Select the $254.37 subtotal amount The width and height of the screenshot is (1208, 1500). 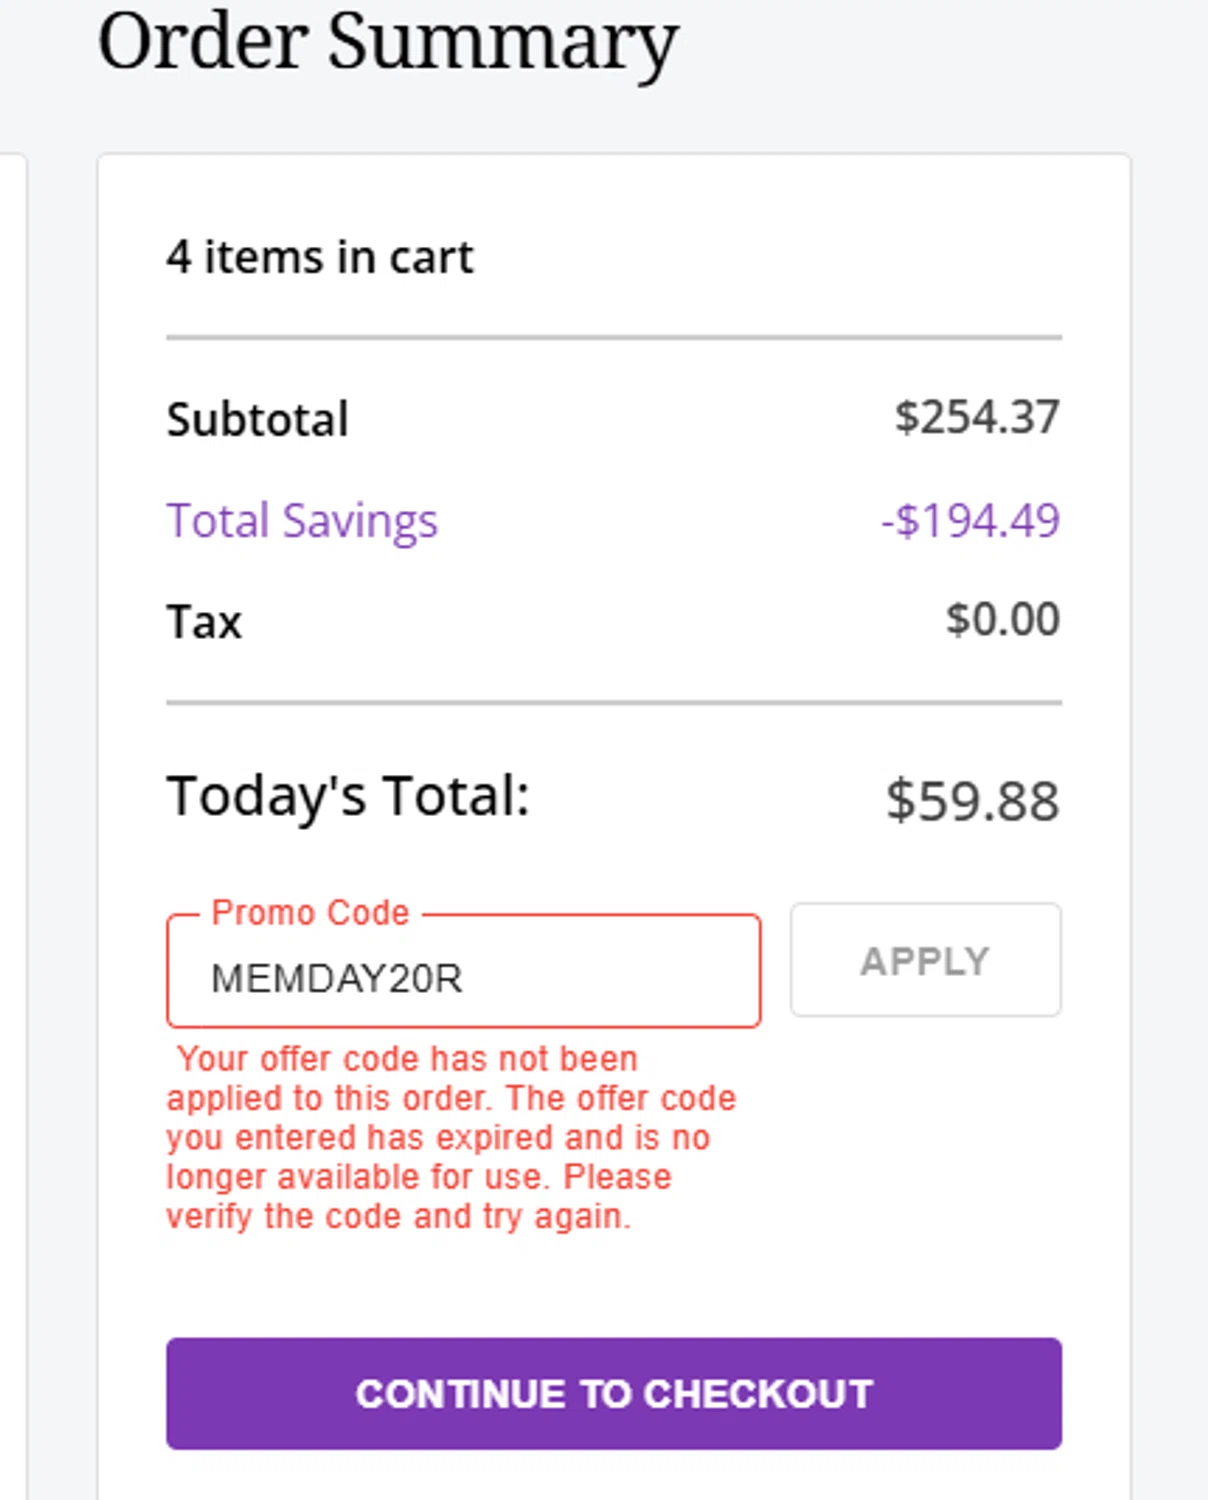click(976, 417)
